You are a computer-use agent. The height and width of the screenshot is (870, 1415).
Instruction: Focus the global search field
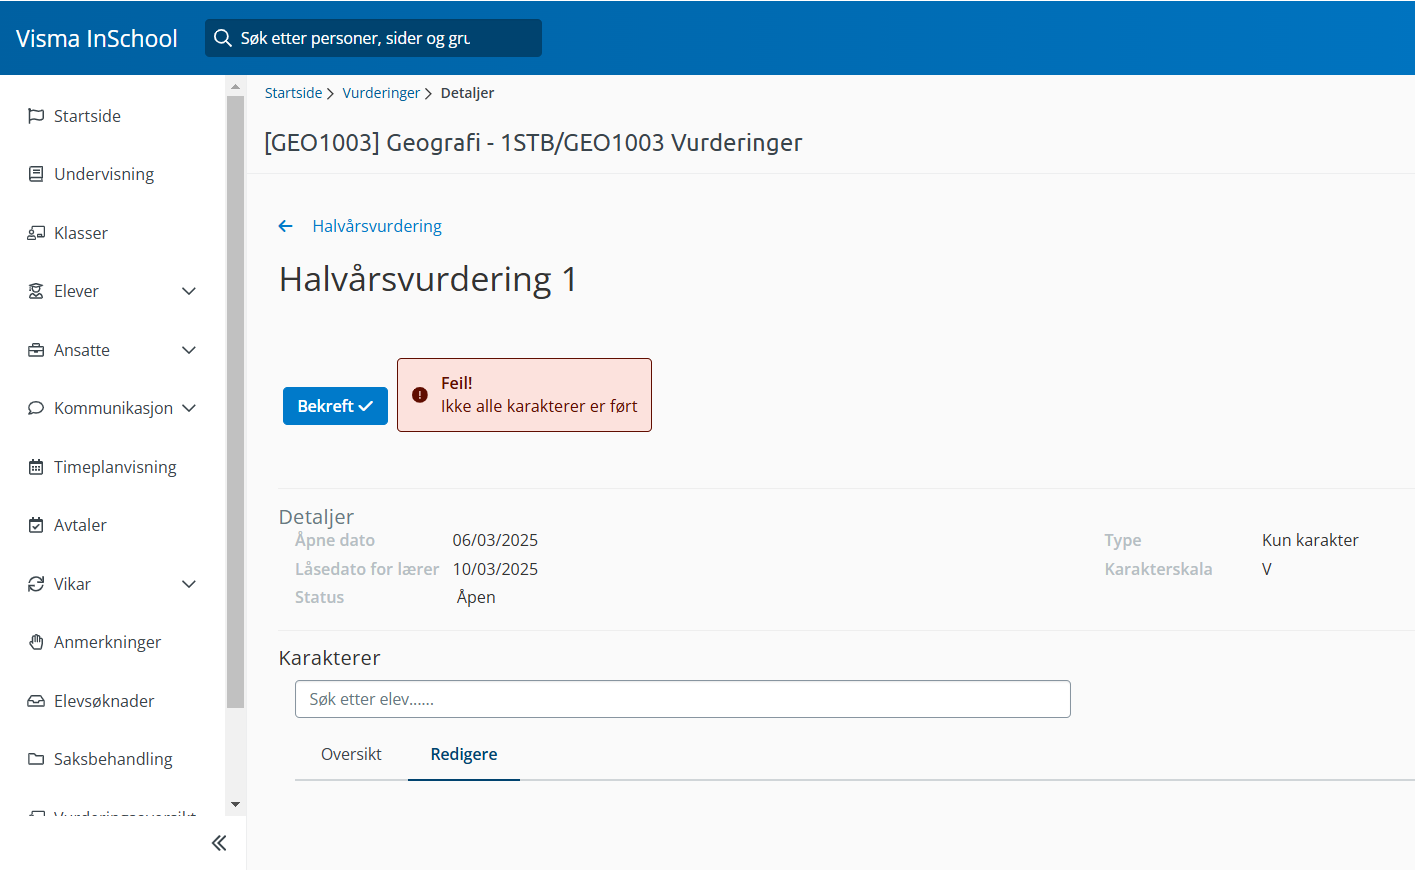tap(373, 38)
